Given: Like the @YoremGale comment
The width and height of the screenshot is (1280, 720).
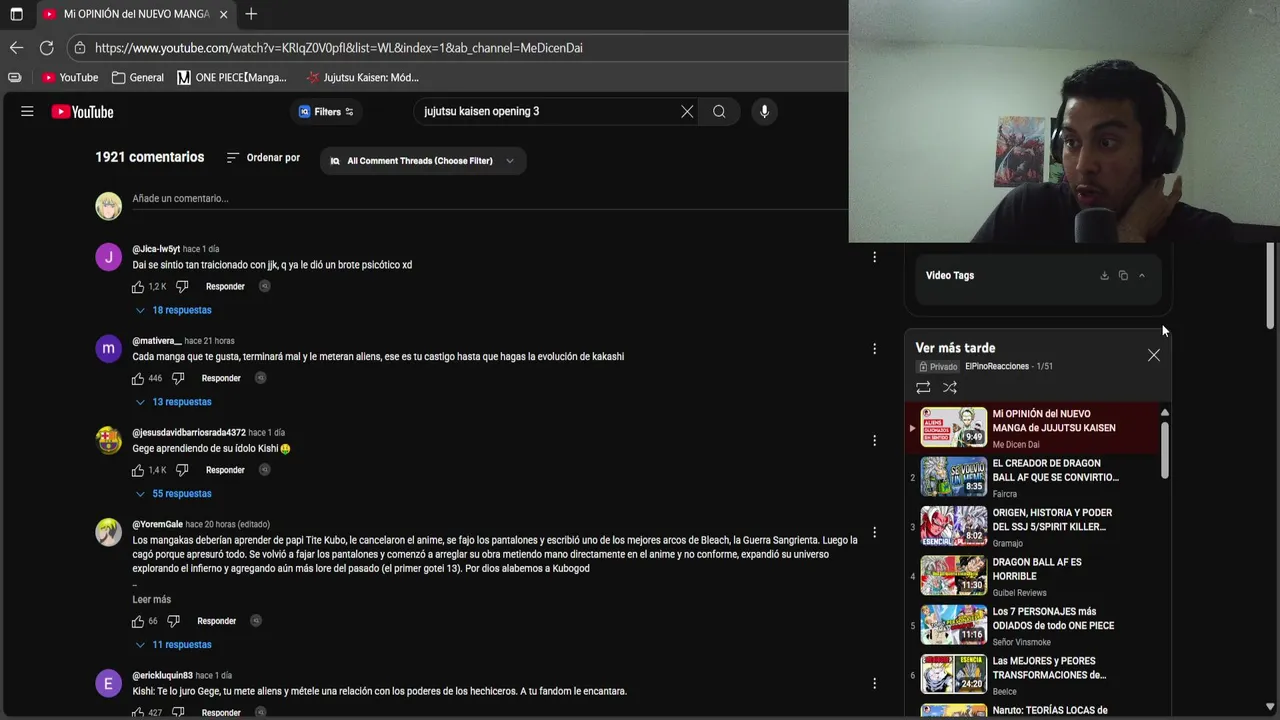Looking at the screenshot, I should point(138,621).
